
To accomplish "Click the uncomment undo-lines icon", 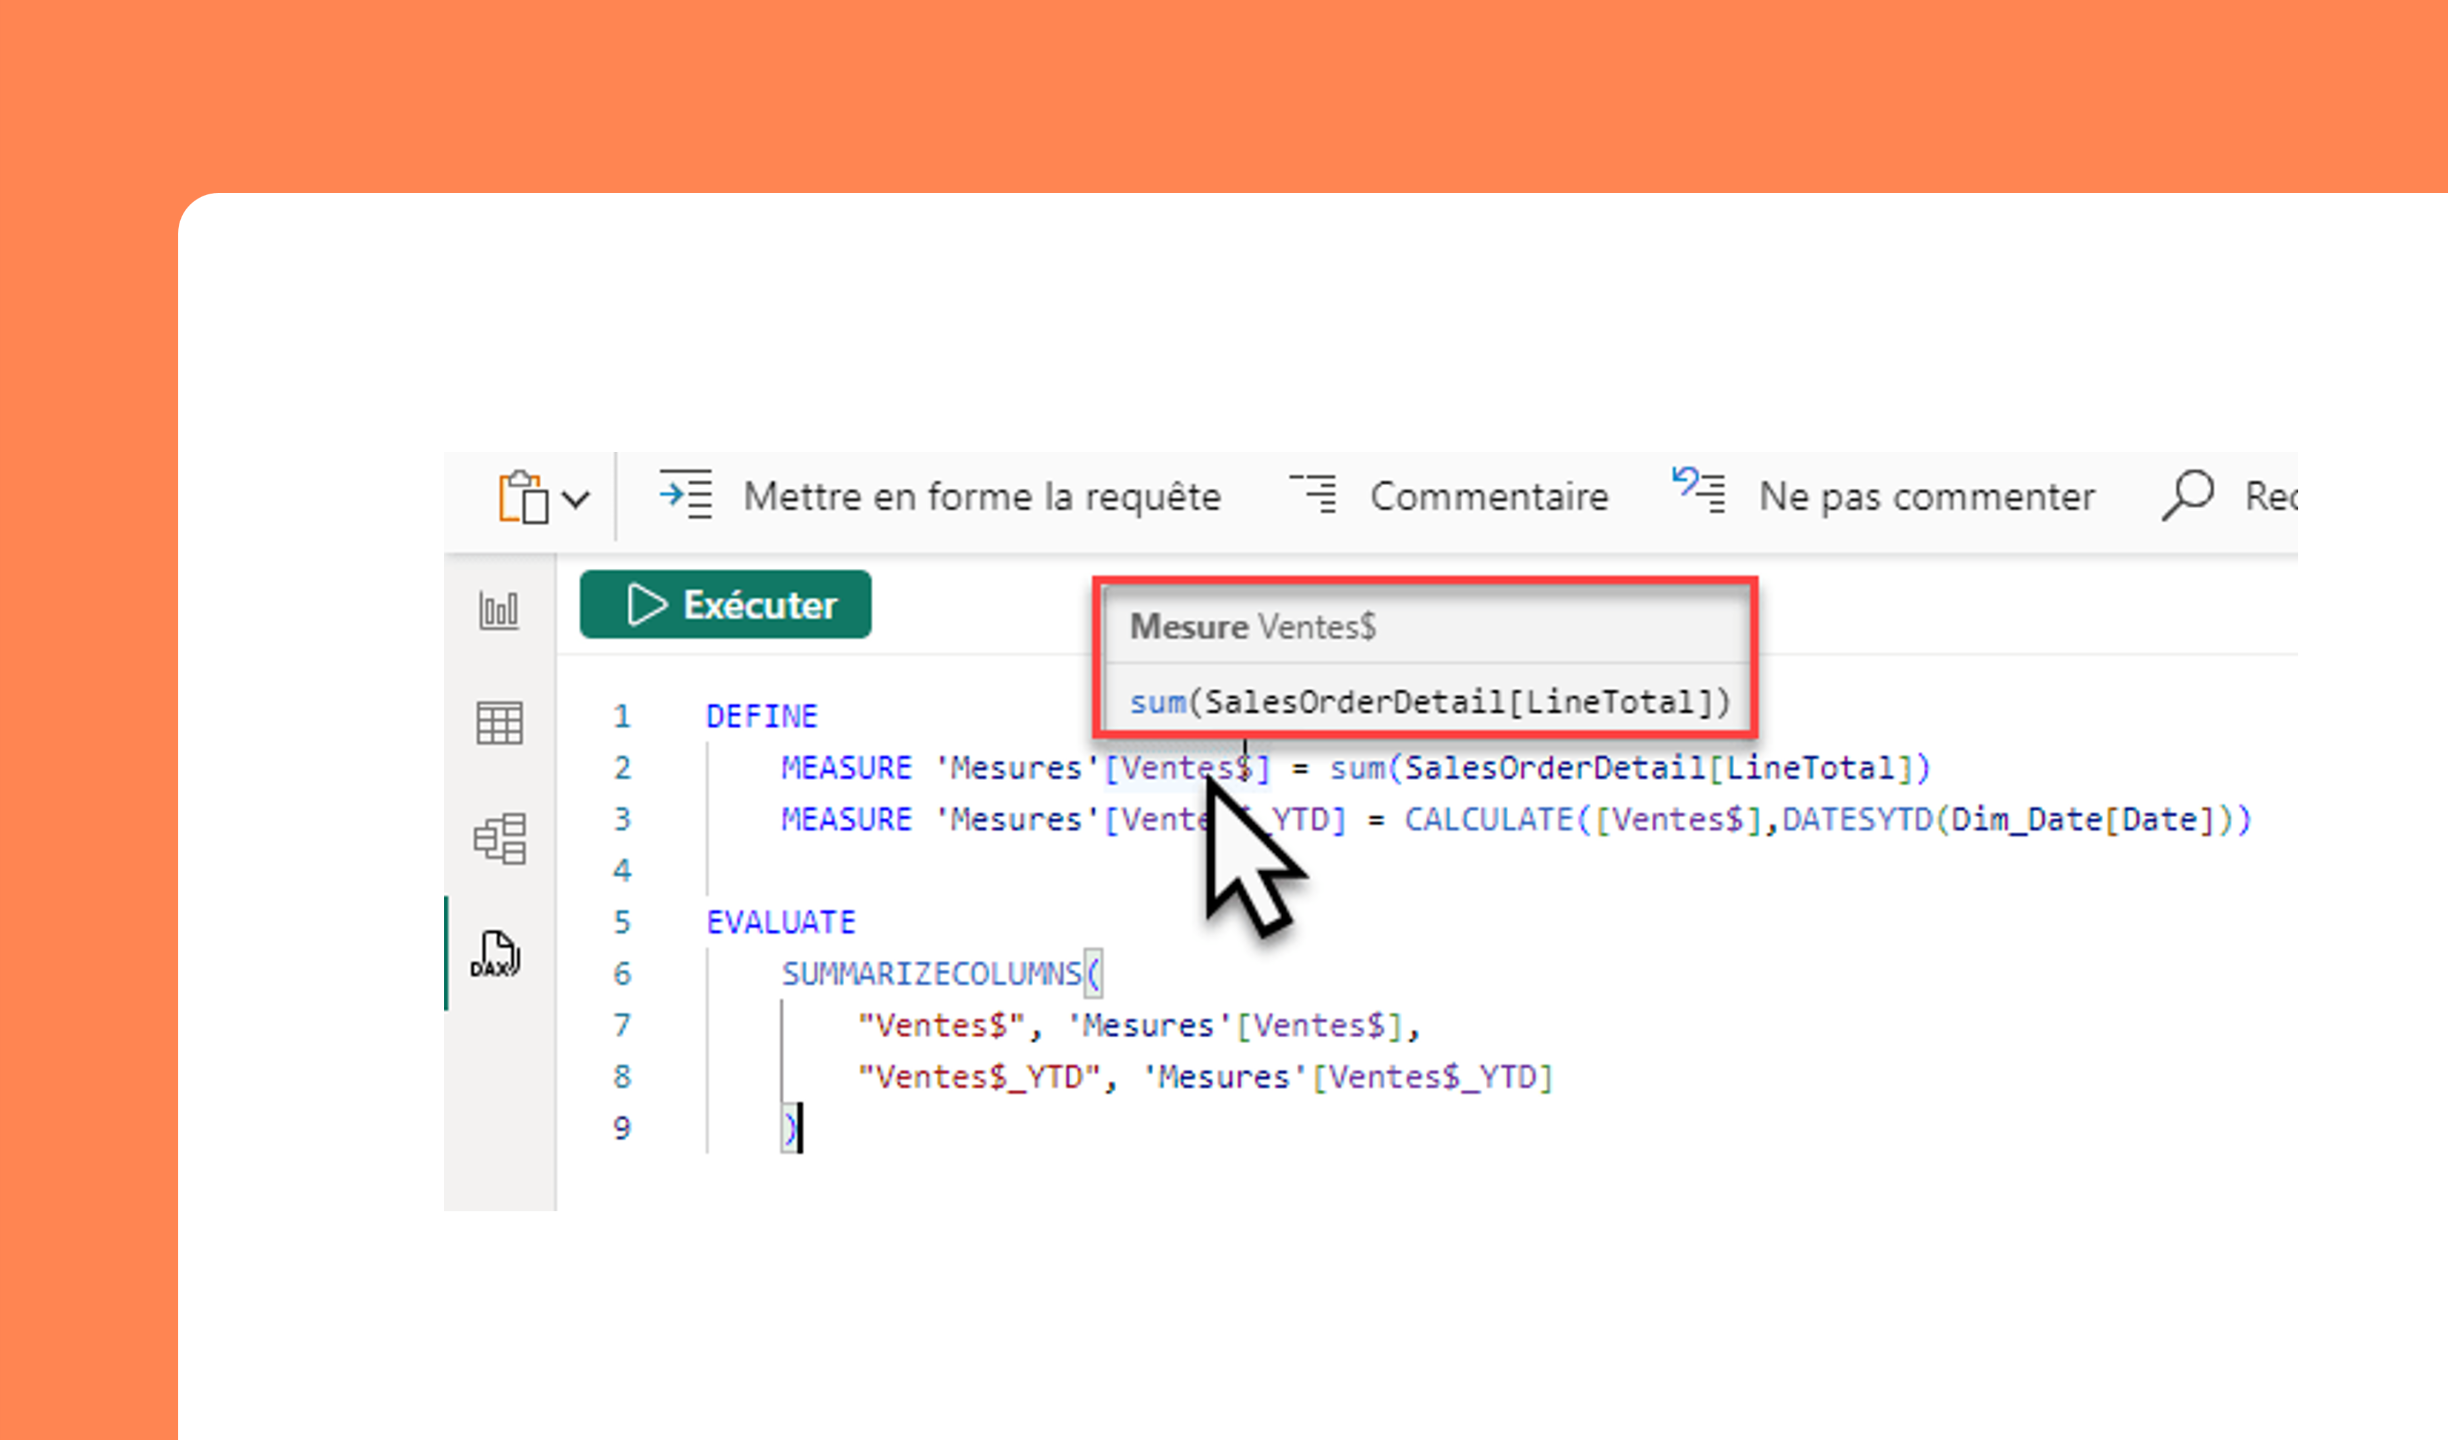I will [1699, 492].
